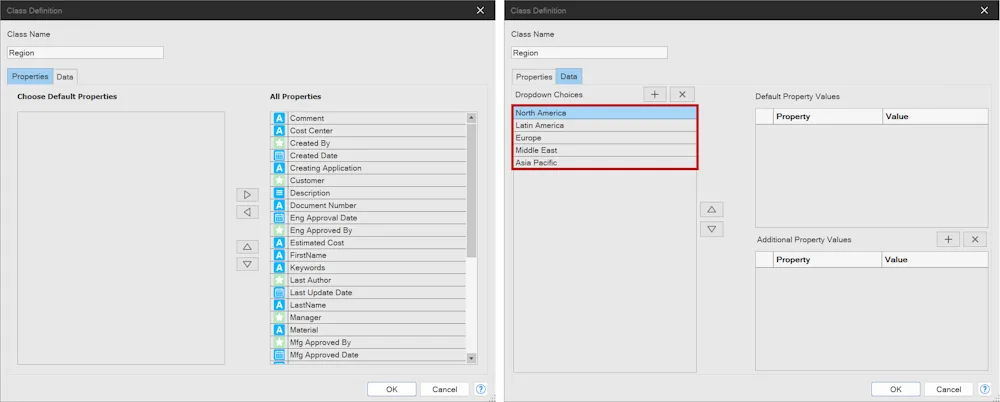Click Property header in Default Property Values
This screenshot has width=1000, height=402.
point(828,117)
